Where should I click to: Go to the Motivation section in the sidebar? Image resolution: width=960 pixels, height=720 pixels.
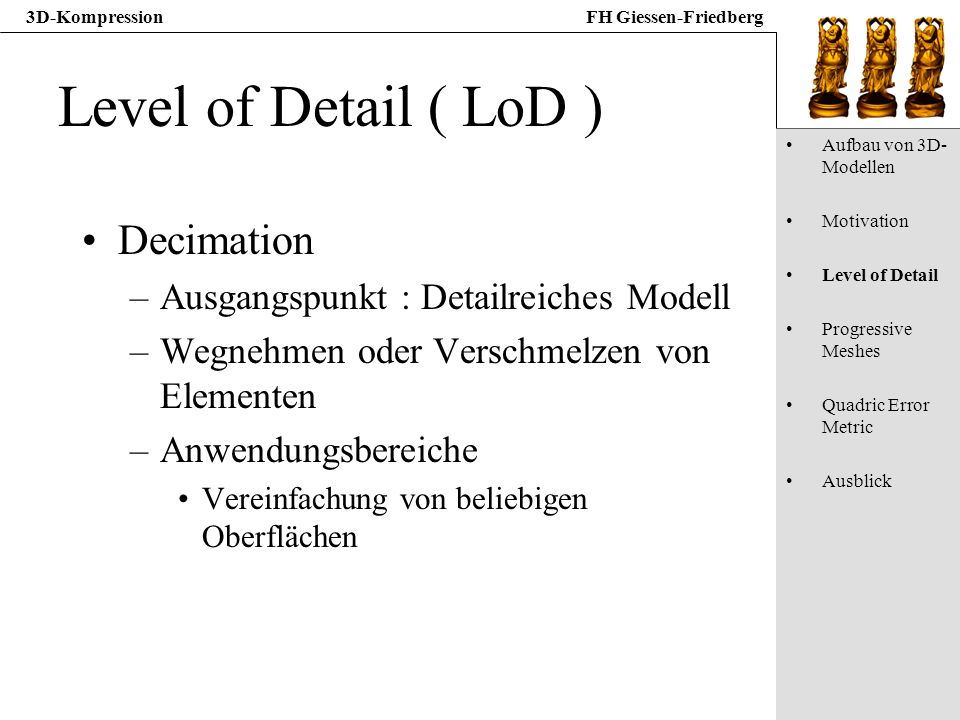(x=864, y=221)
